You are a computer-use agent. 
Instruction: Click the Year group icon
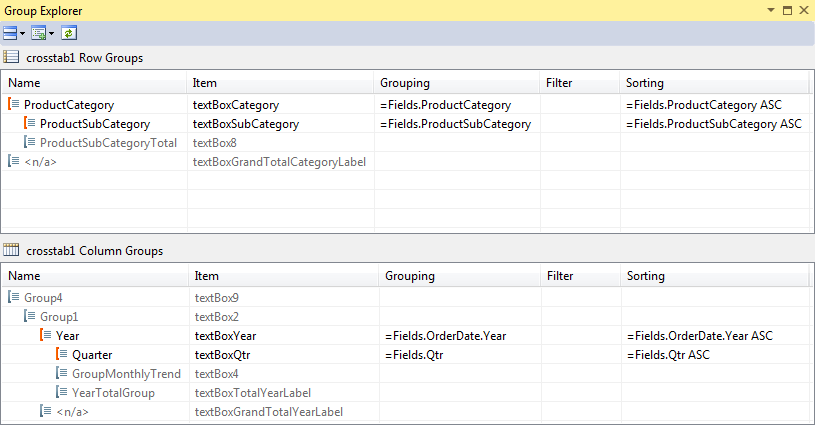(46, 335)
